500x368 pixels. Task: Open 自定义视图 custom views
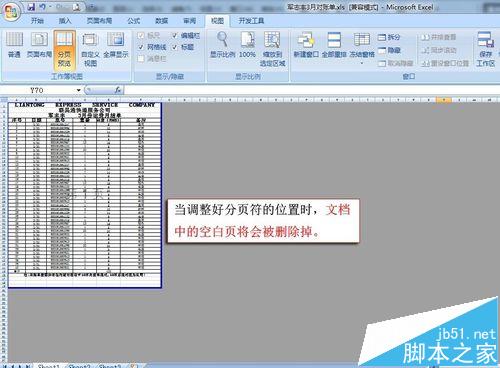click(x=90, y=50)
